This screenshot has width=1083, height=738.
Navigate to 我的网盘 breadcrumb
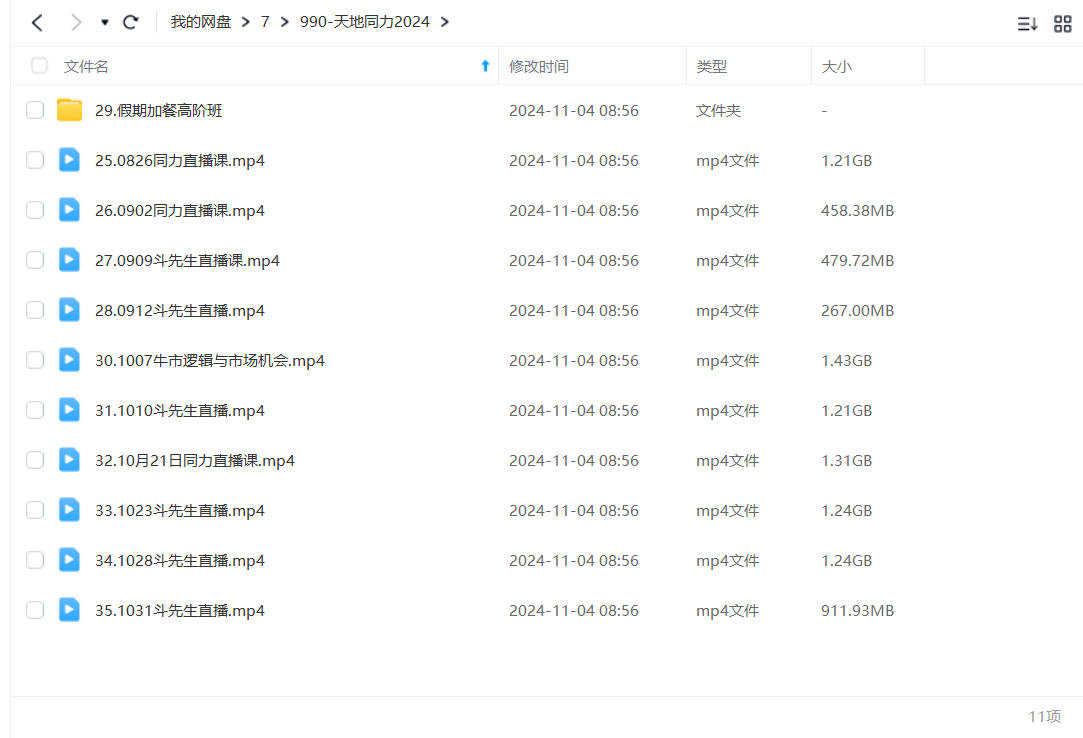pos(200,22)
